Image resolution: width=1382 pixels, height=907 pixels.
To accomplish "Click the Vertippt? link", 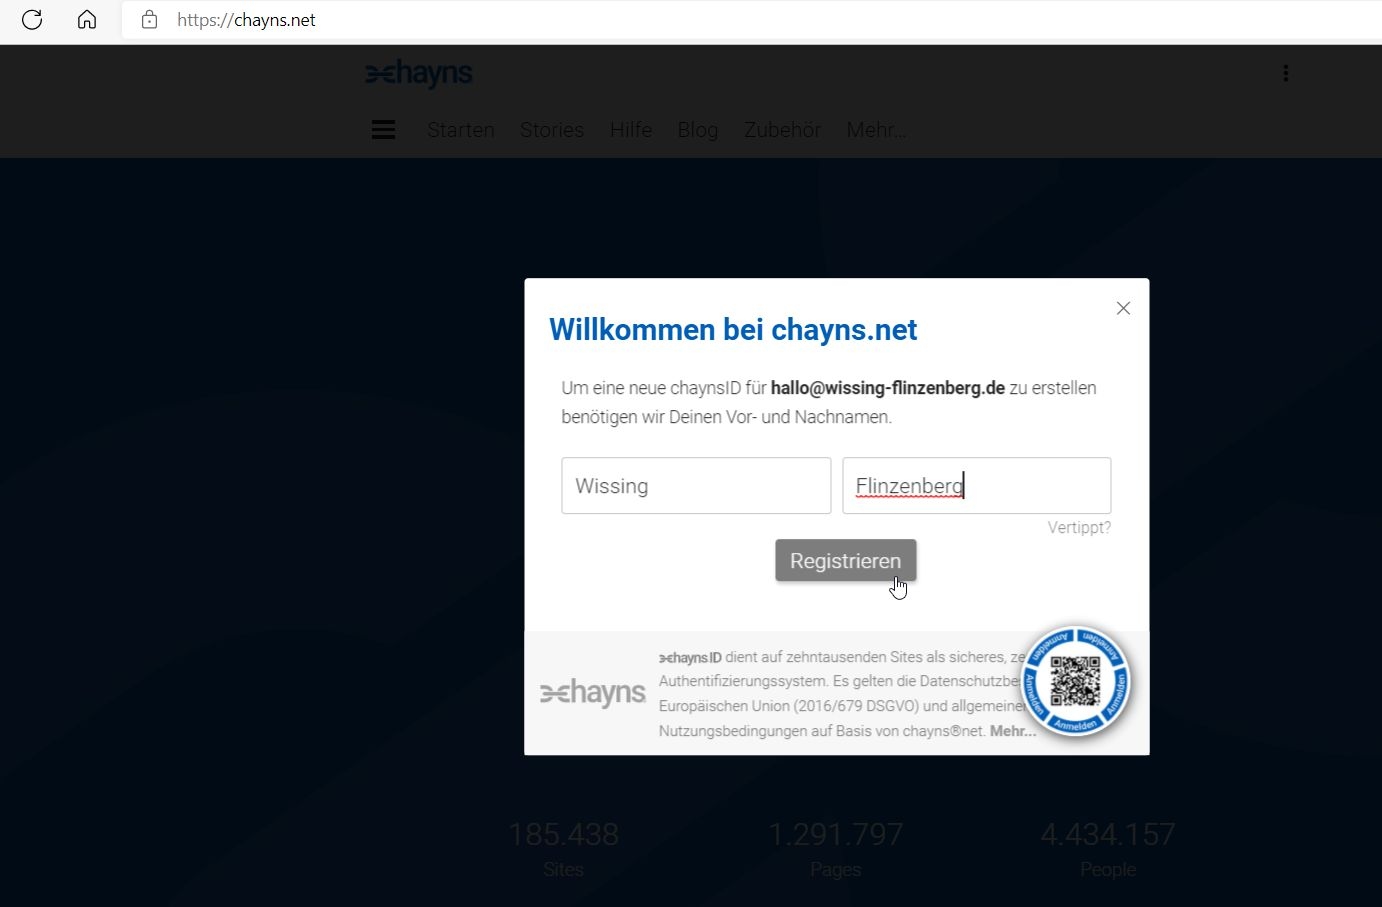I will pyautogui.click(x=1079, y=527).
